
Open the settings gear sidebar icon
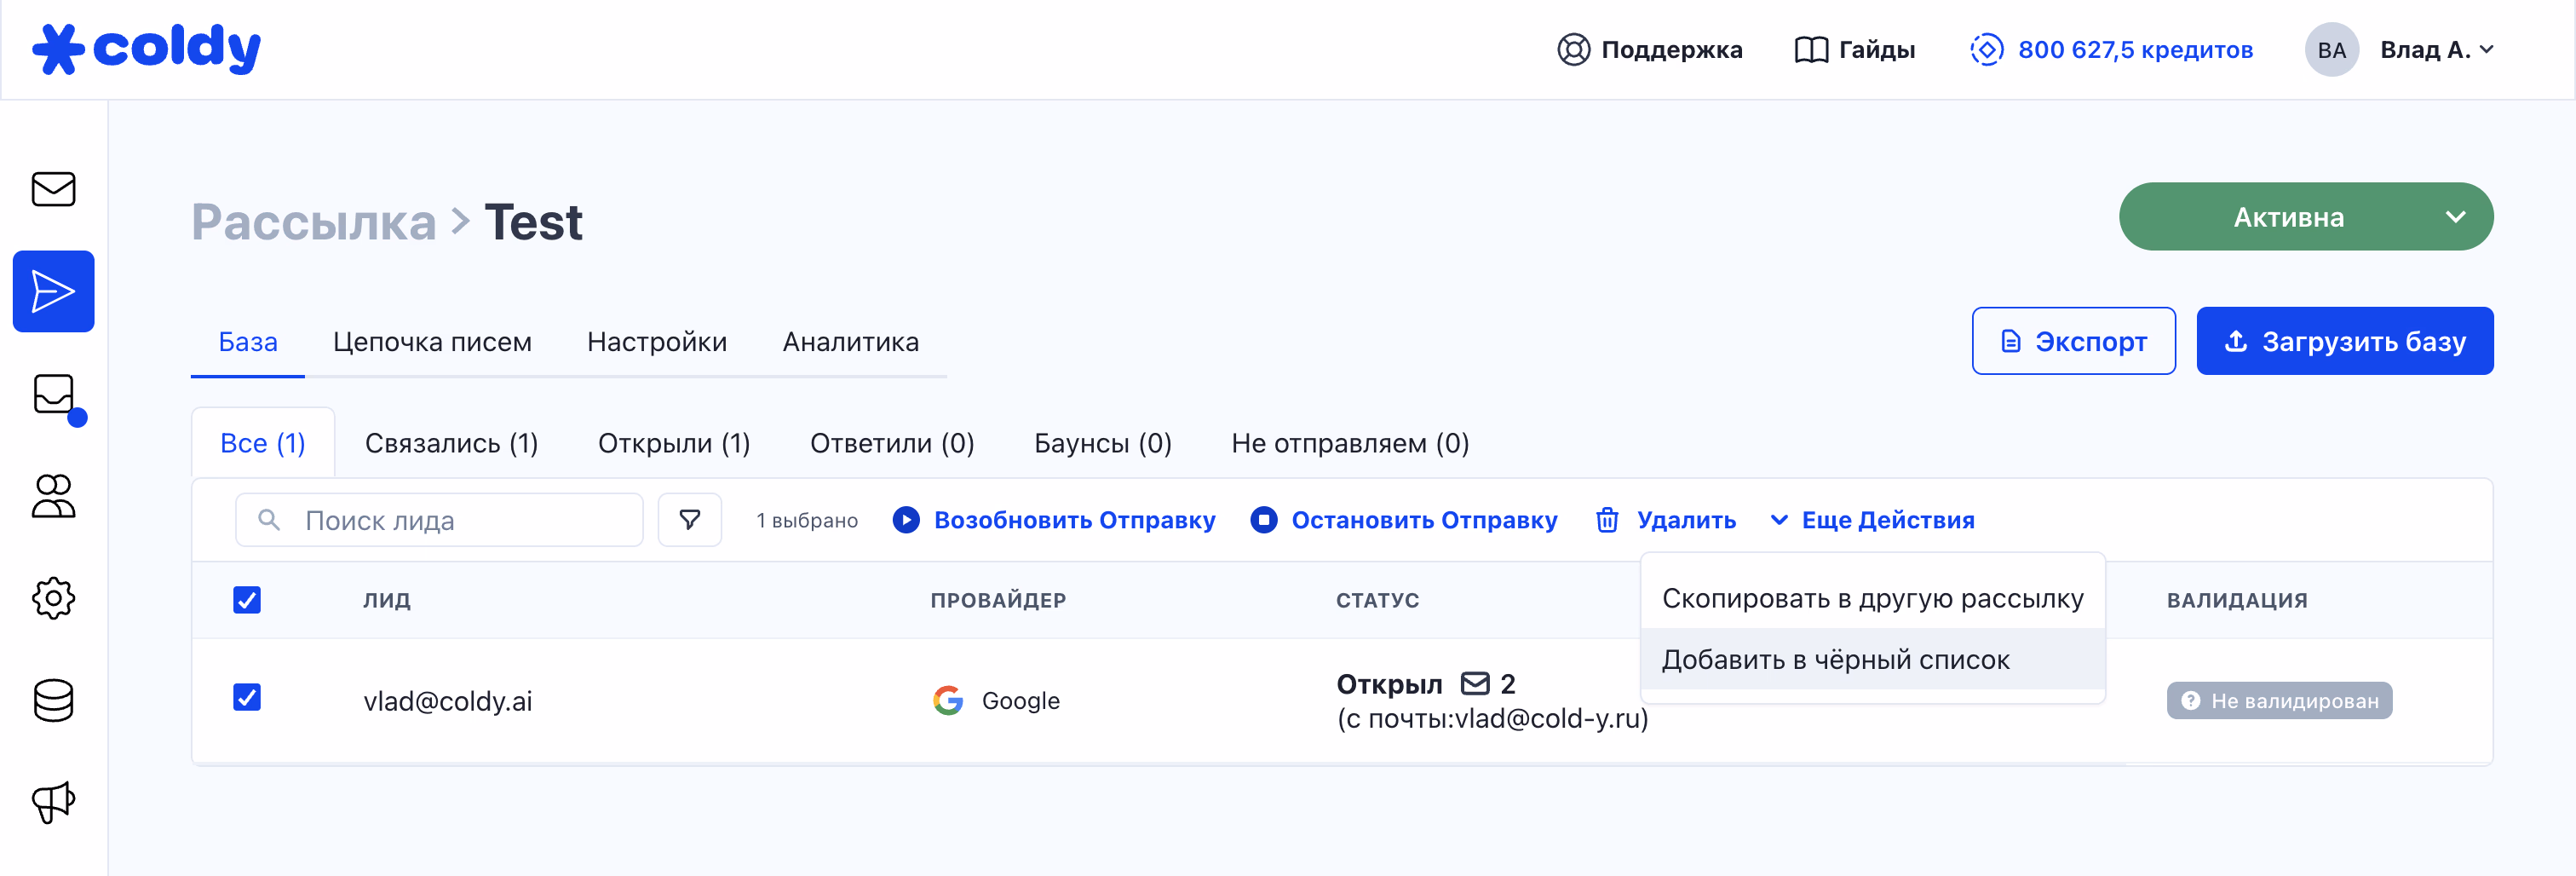tap(53, 598)
